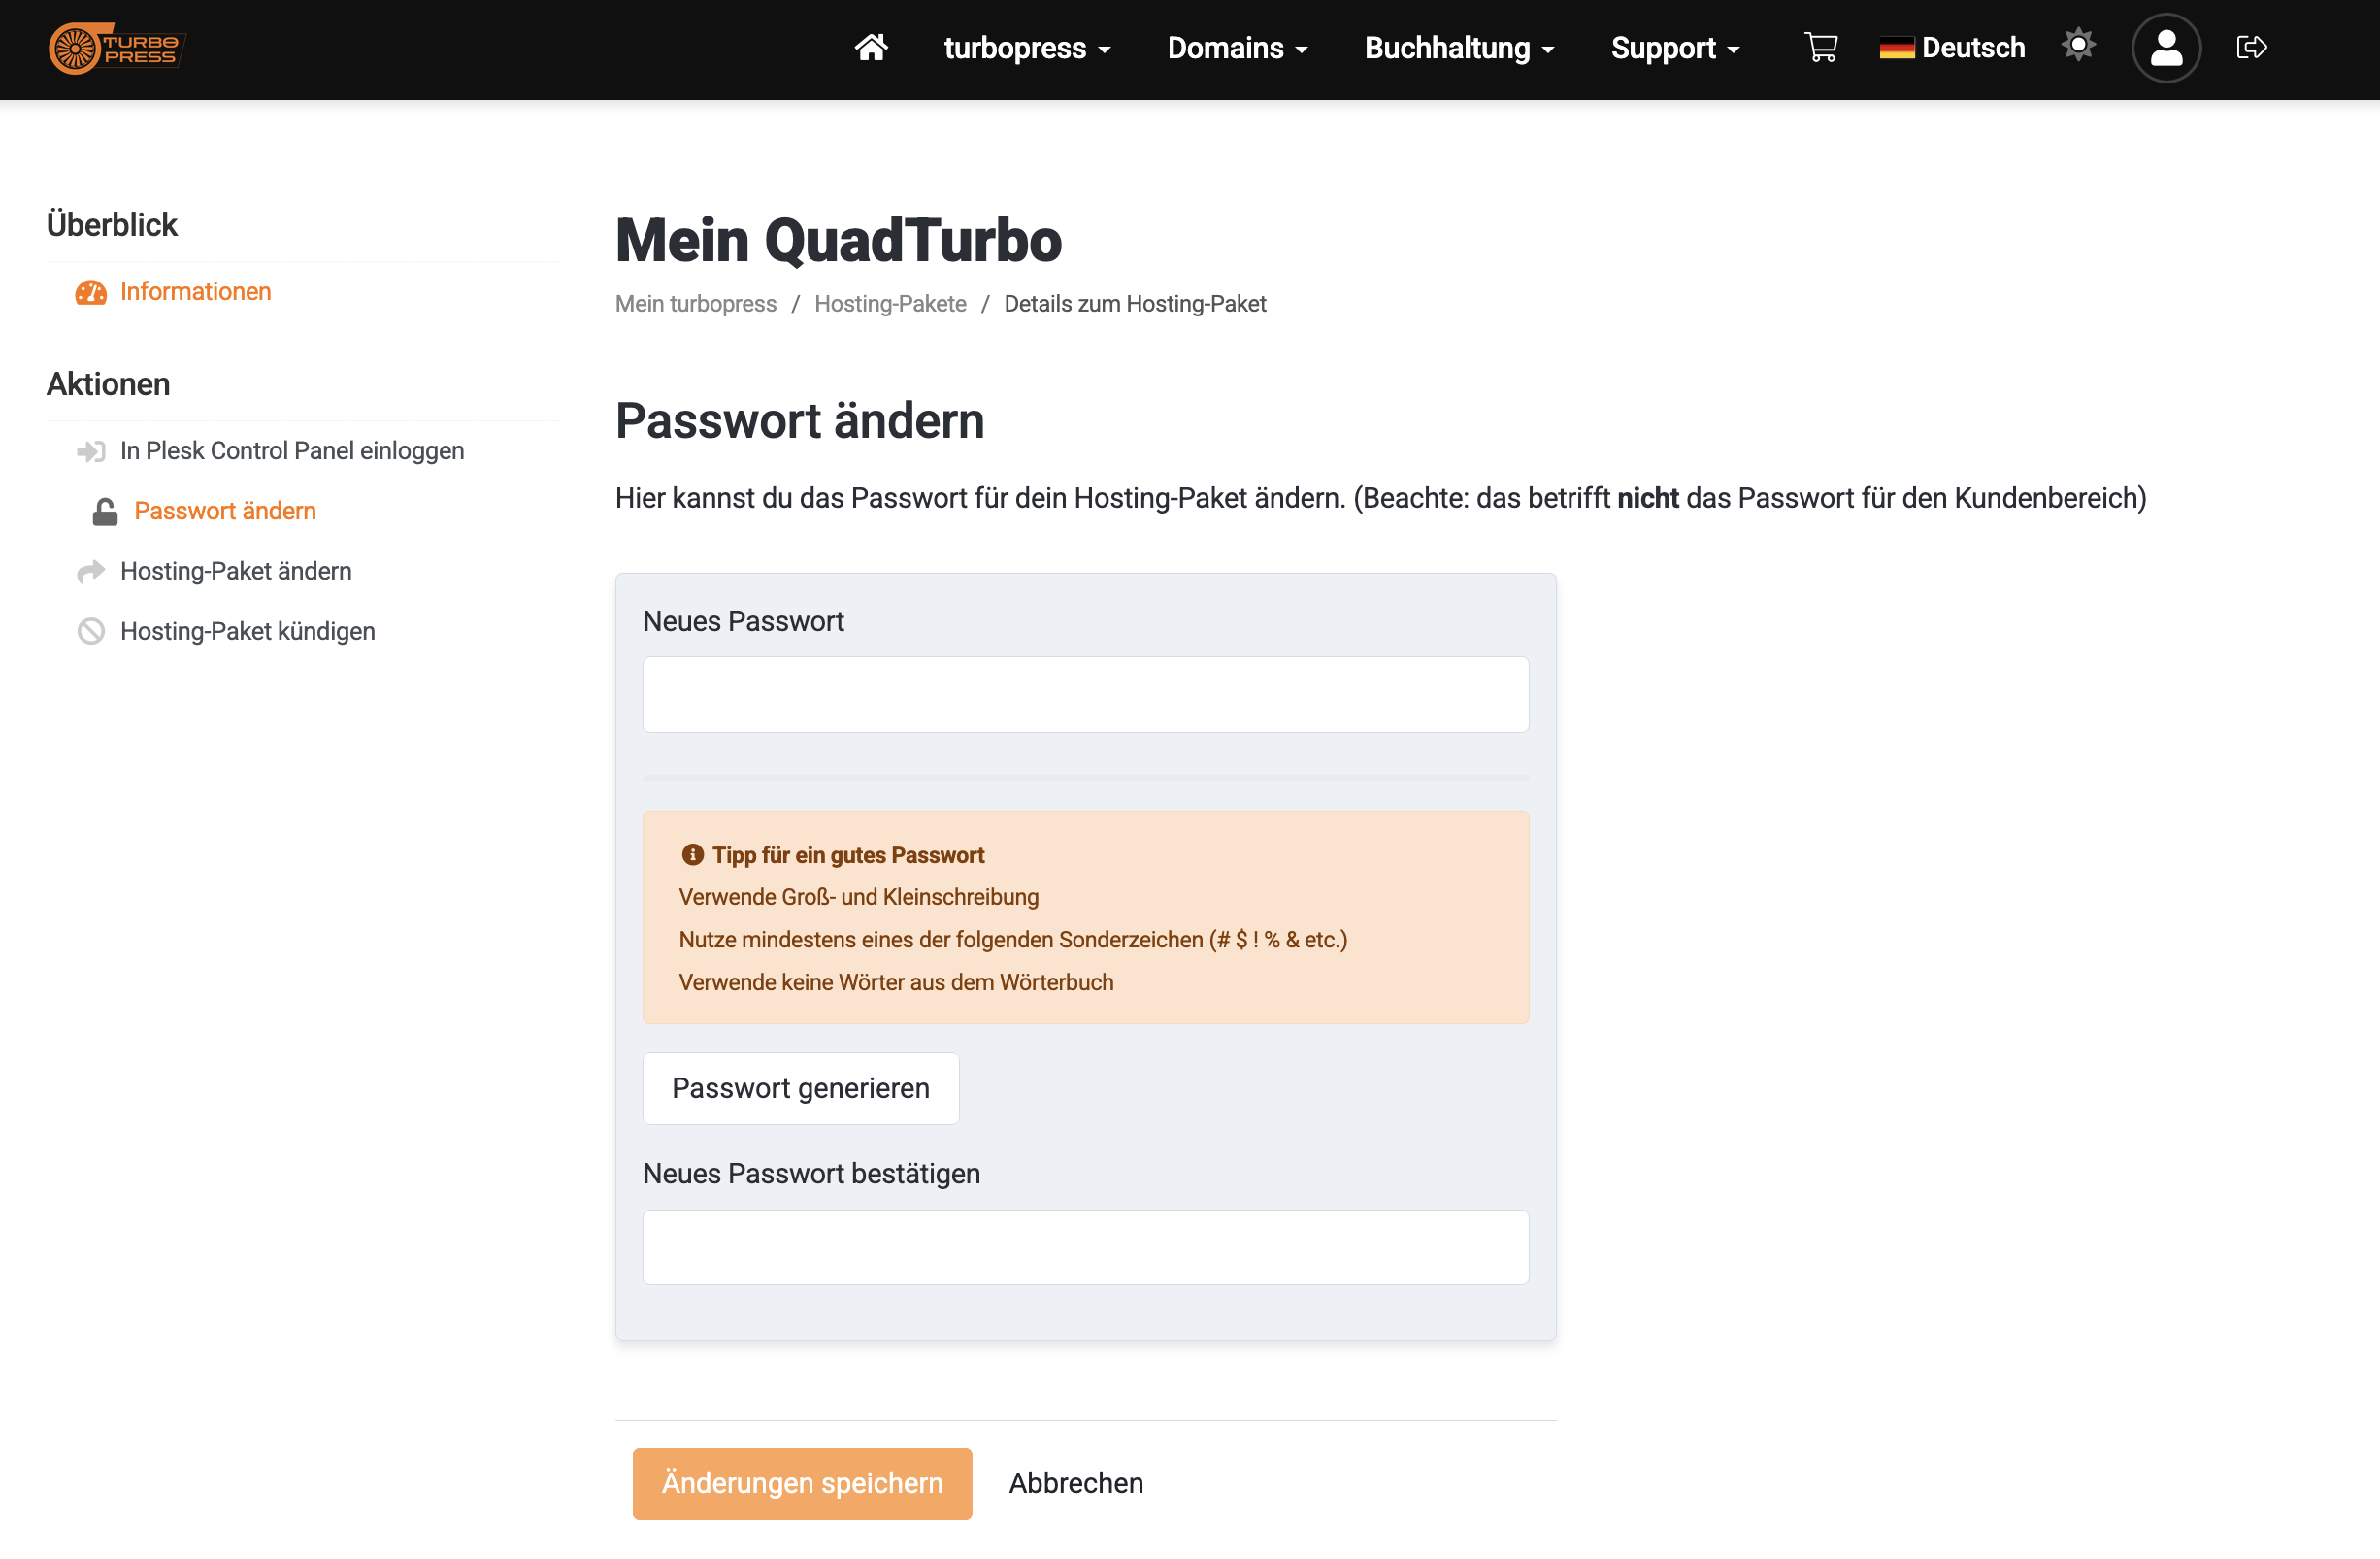Click the TurboPress logo

click(117, 48)
